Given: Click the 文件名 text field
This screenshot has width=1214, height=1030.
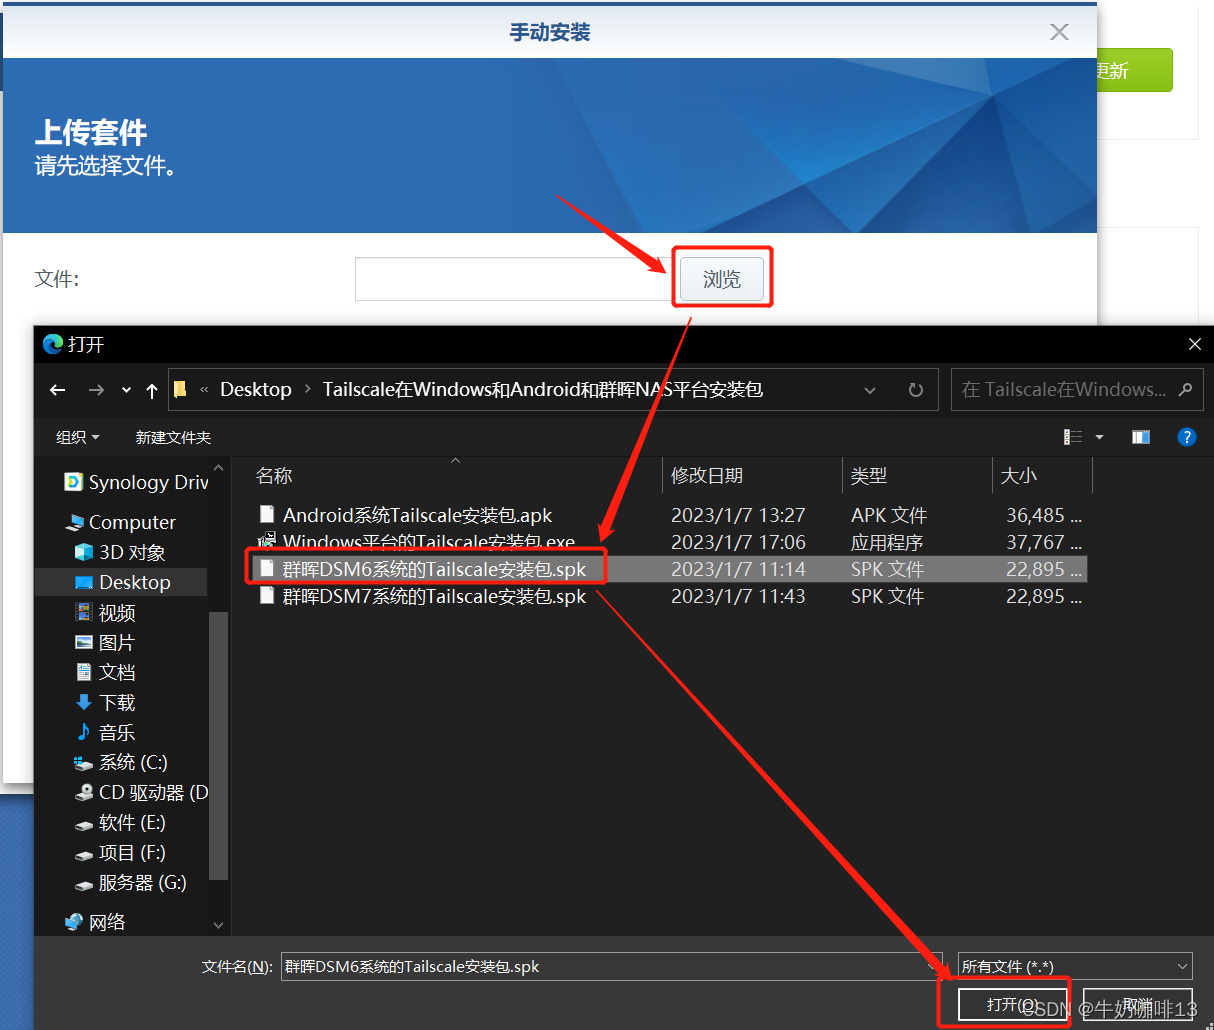Looking at the screenshot, I should pos(611,966).
